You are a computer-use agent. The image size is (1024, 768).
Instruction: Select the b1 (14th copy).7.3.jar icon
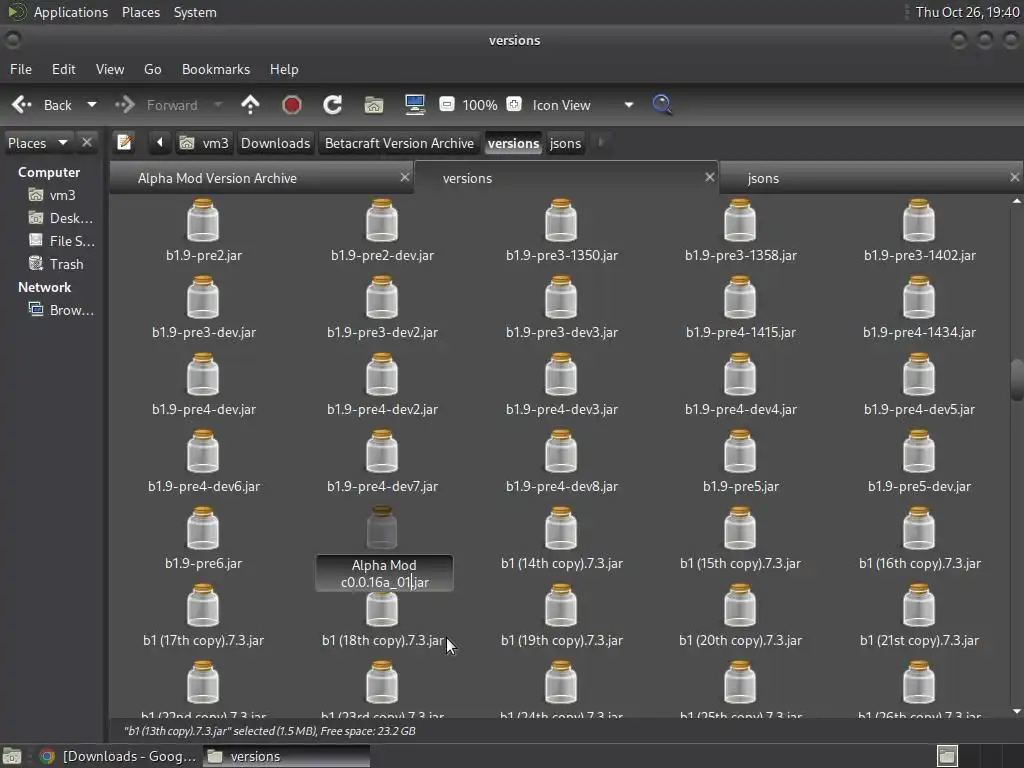tap(561, 529)
